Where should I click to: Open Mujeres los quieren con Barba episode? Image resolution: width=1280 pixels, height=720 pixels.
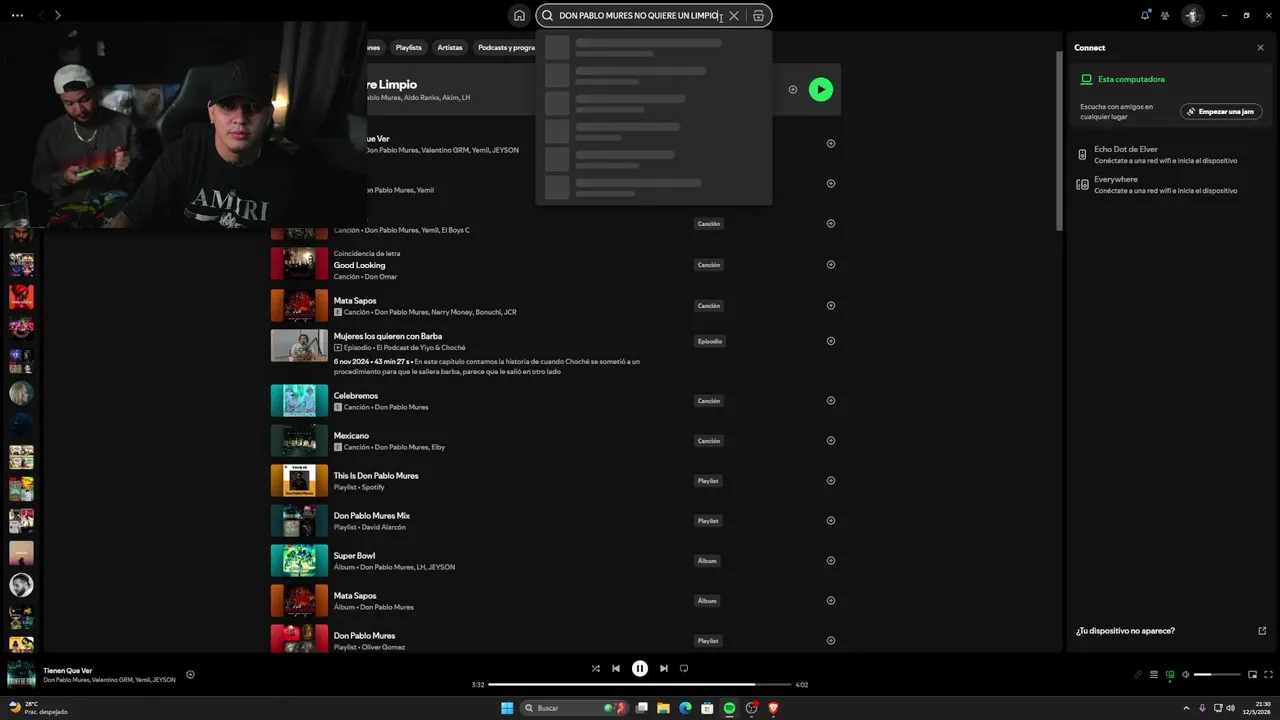click(388, 336)
